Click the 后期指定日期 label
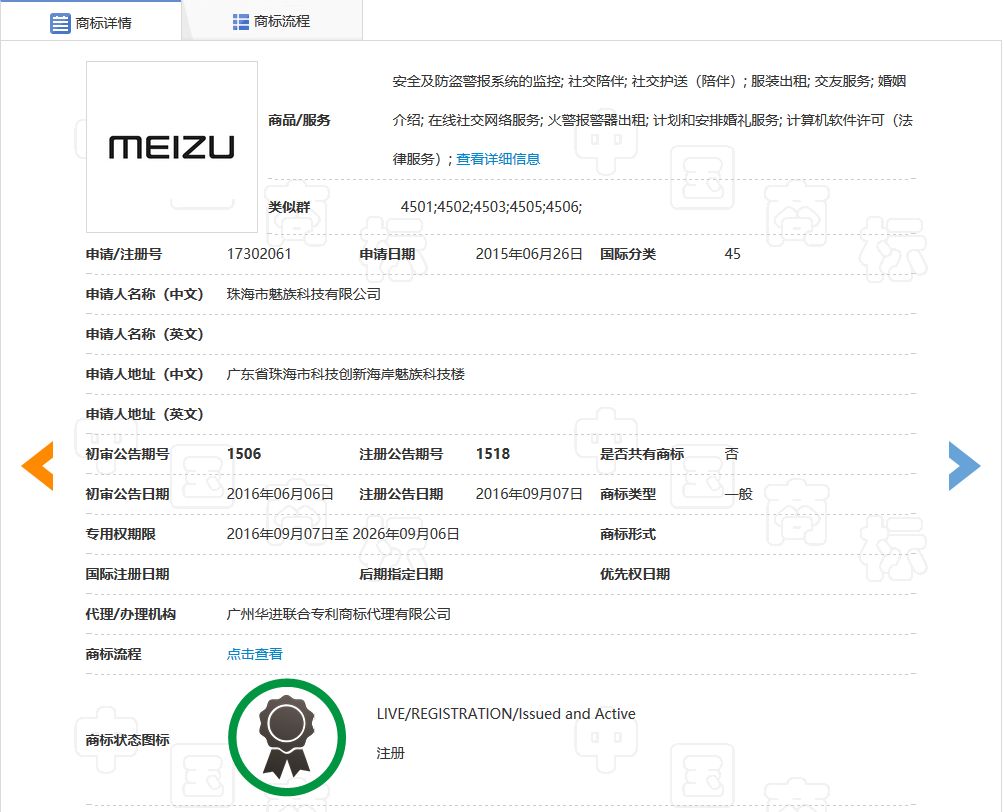This screenshot has width=1004, height=812. (401, 574)
